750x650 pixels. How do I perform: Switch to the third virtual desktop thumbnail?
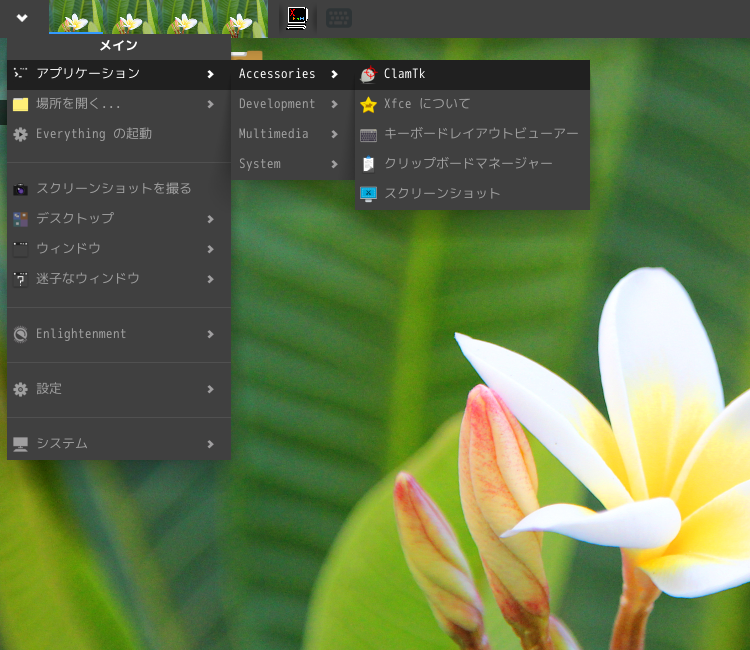[x=186, y=17]
